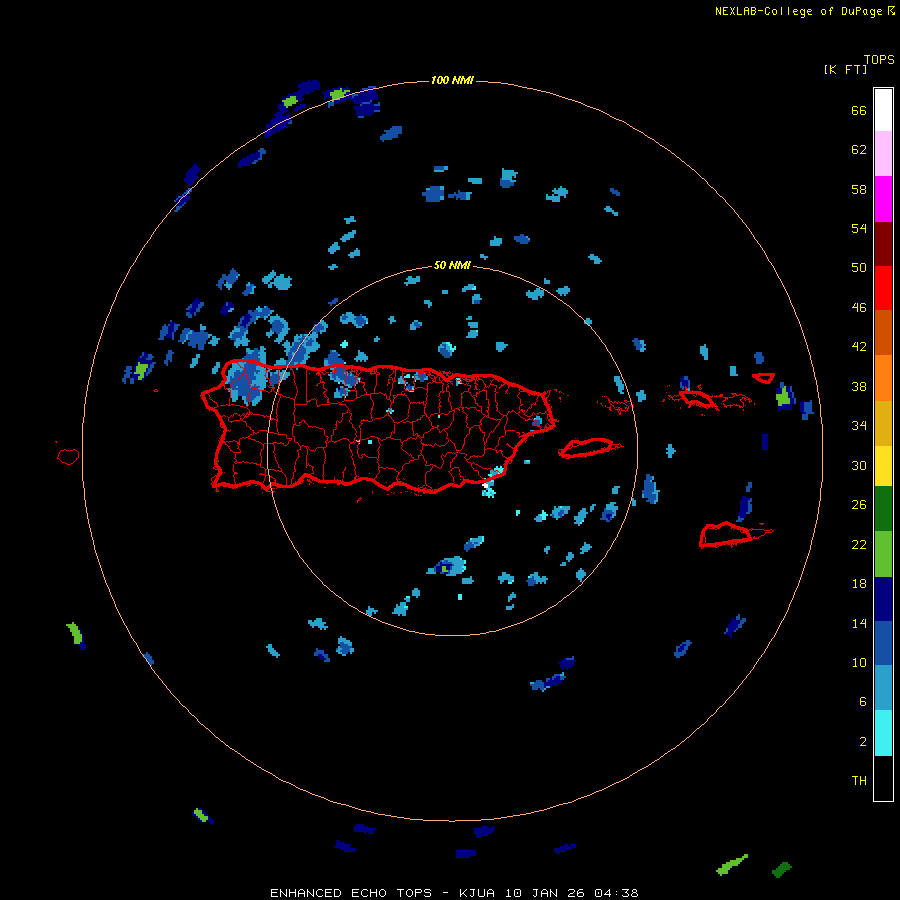
Task: Select the dark red legend swatch
Action: coord(883,243)
